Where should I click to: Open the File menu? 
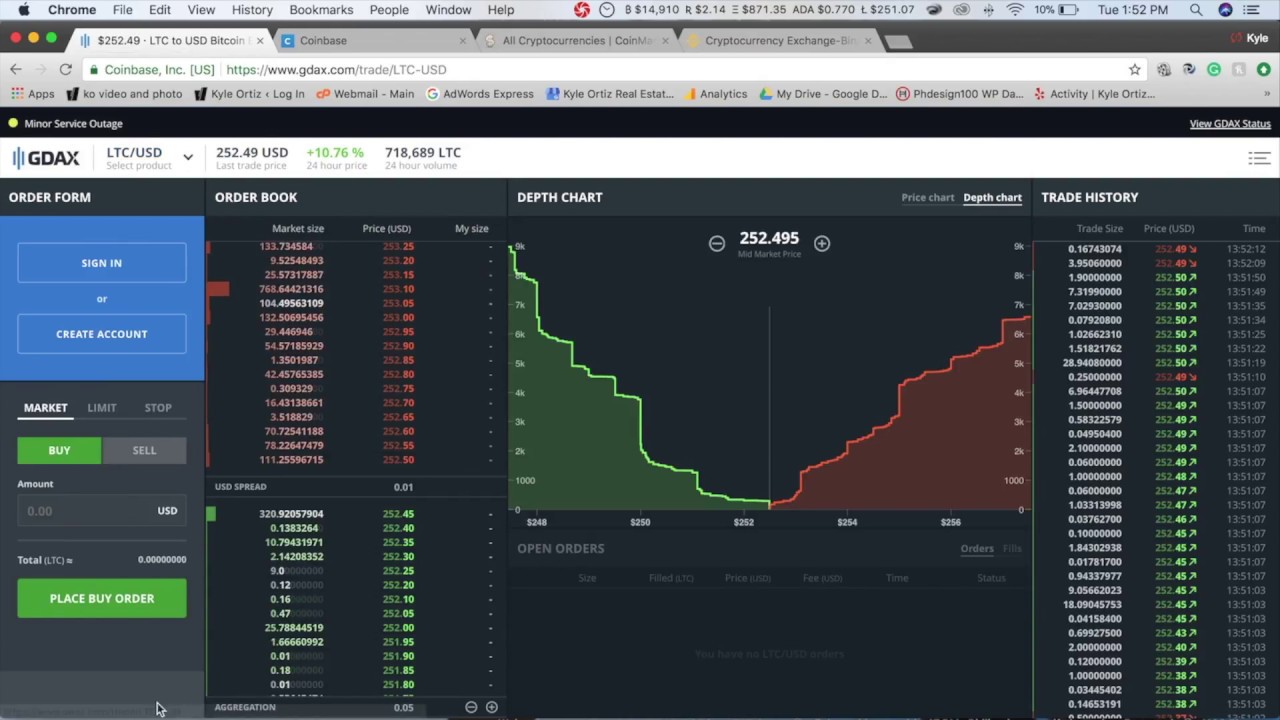(123, 10)
